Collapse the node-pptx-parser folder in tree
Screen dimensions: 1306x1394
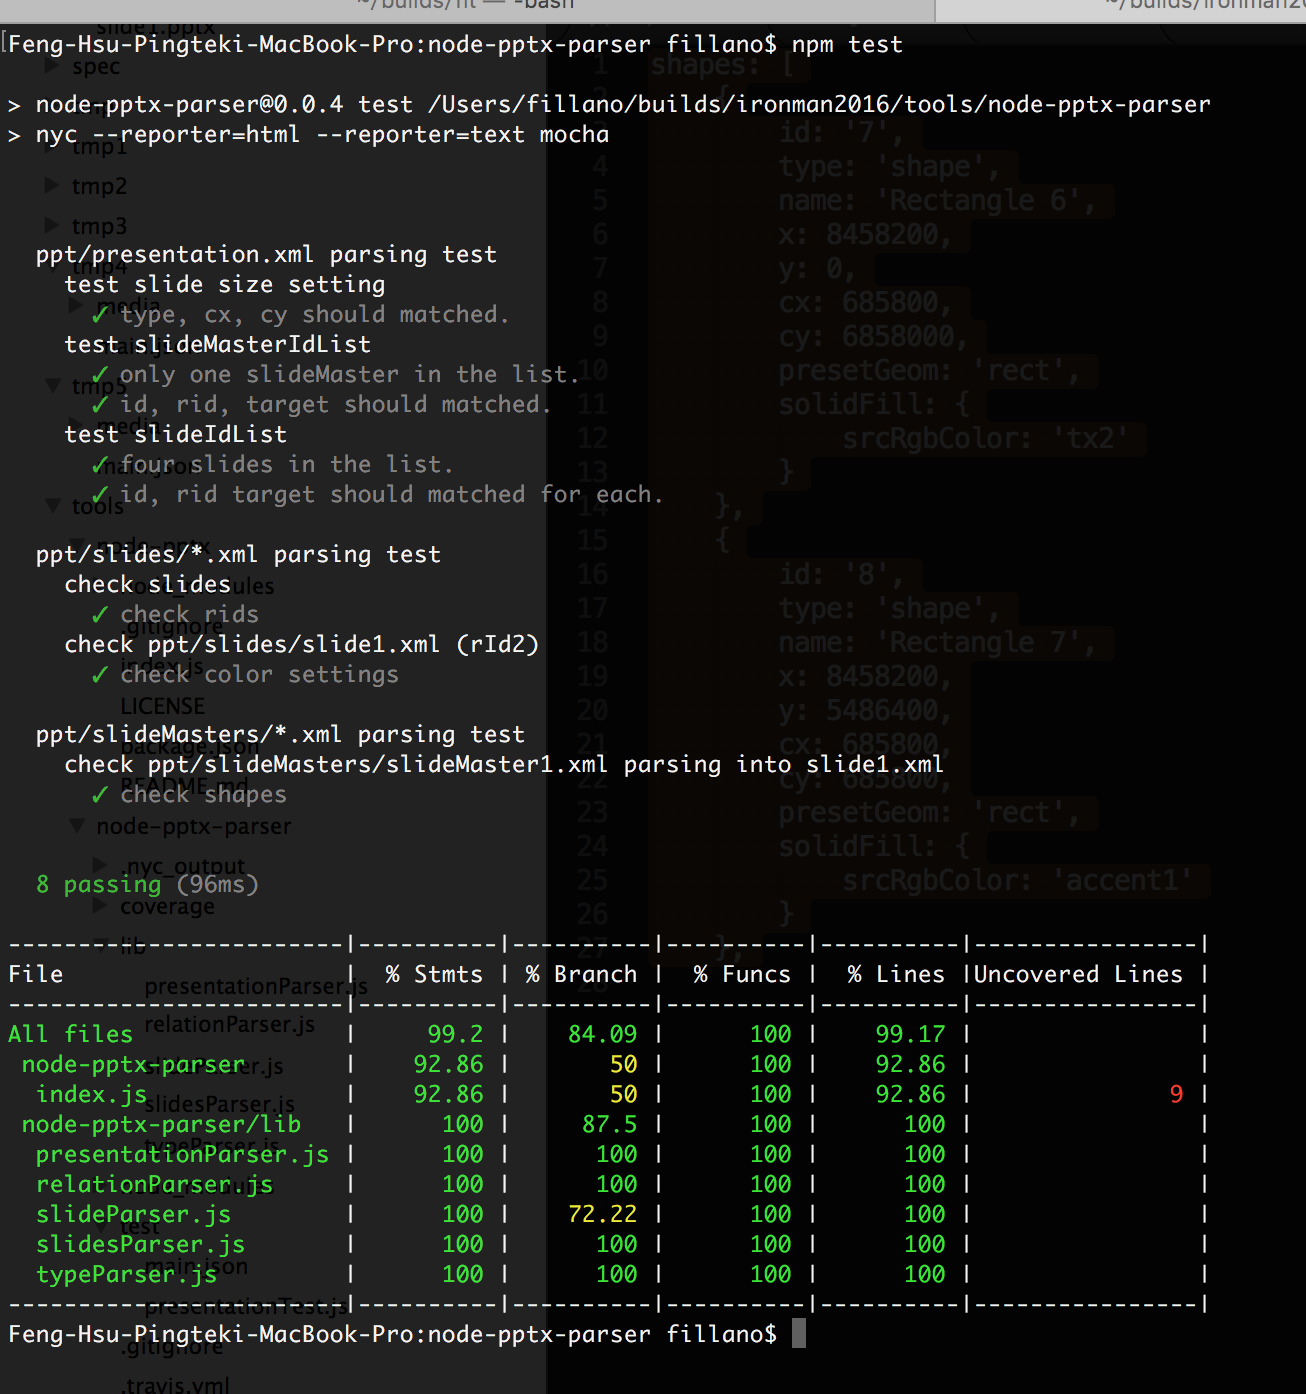coord(76,826)
